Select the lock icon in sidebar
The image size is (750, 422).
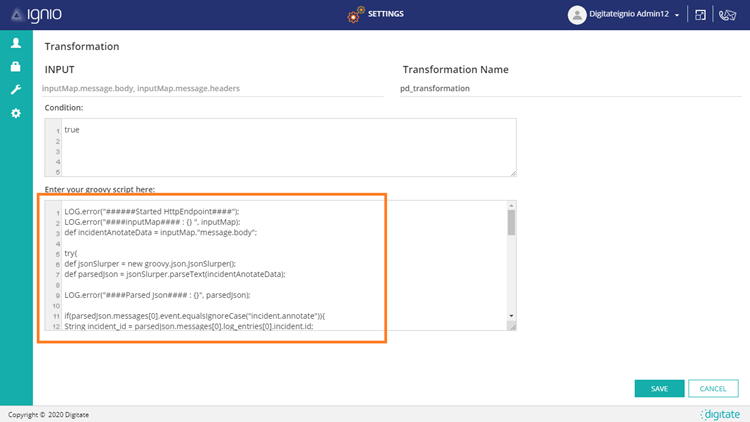pos(16,67)
